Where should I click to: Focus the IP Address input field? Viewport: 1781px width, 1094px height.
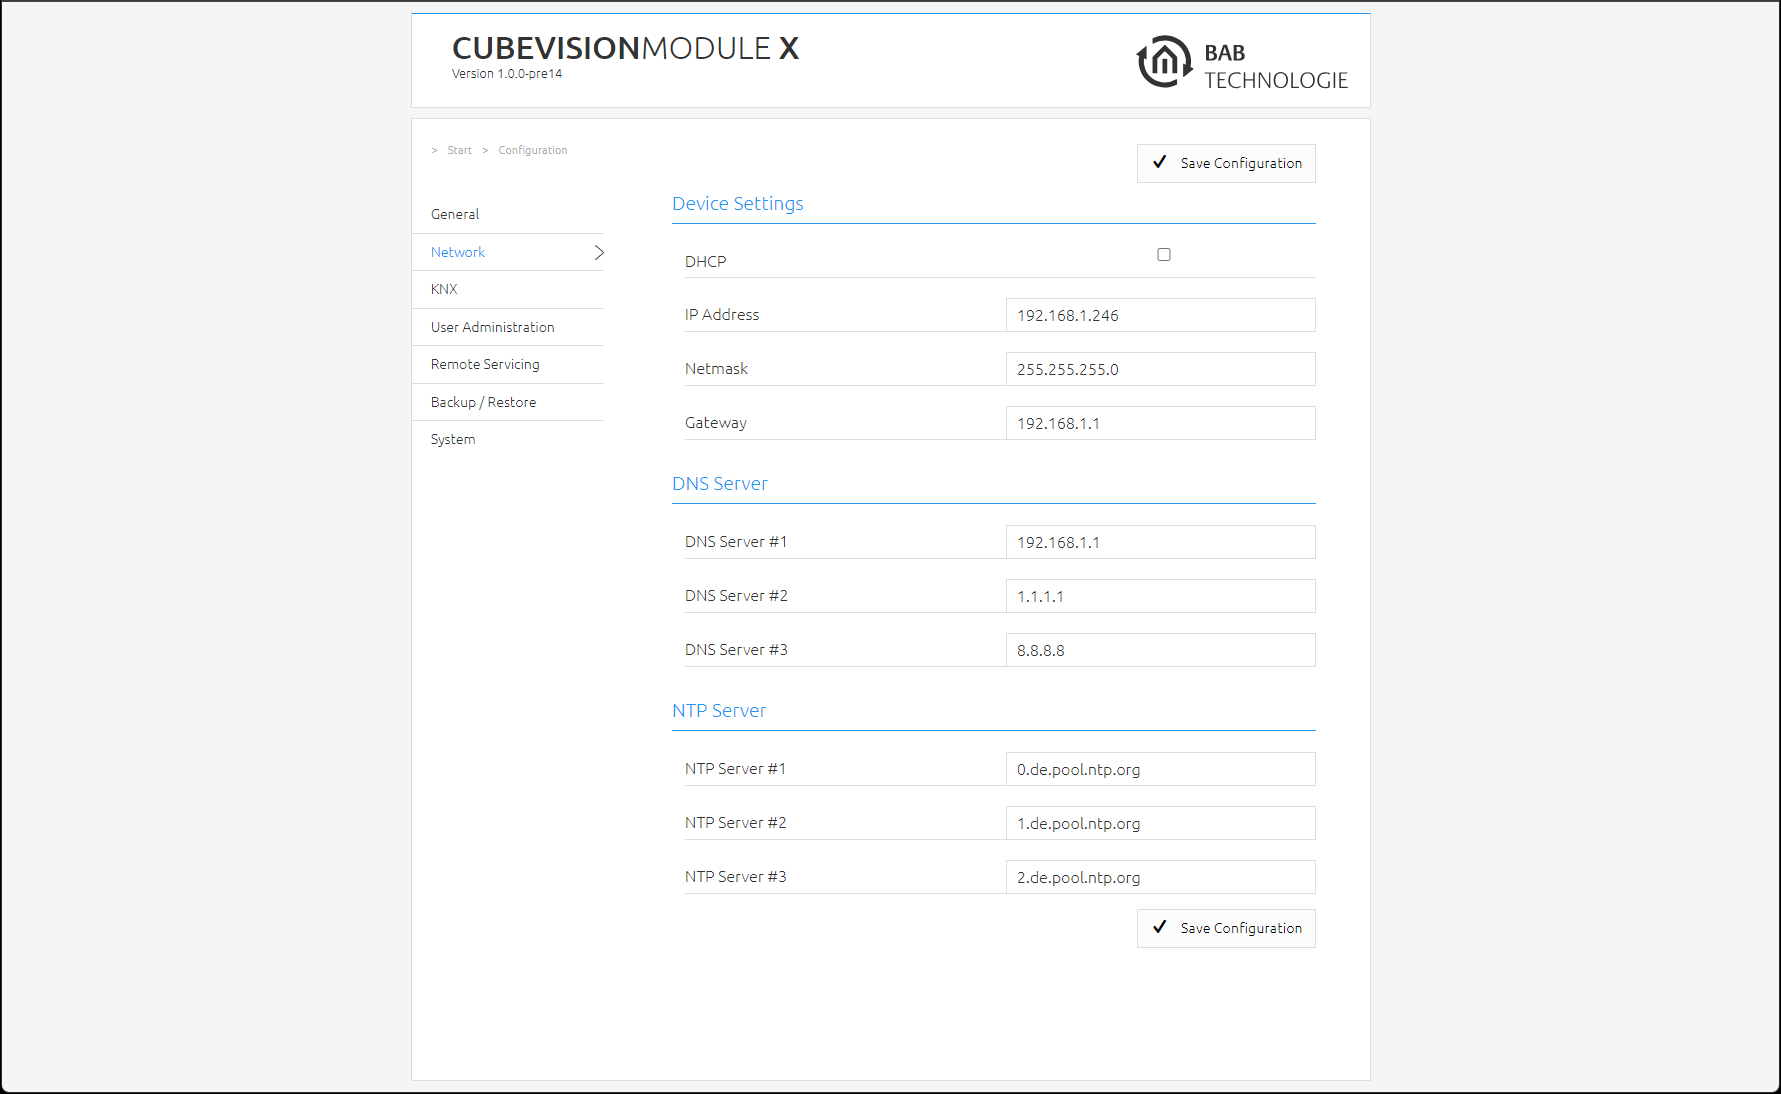coord(1160,315)
